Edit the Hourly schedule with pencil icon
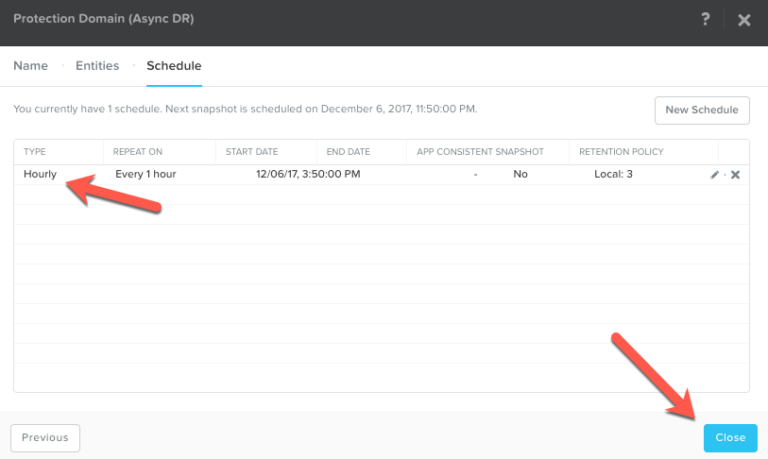Screen dimensions: 768x459 [715, 174]
